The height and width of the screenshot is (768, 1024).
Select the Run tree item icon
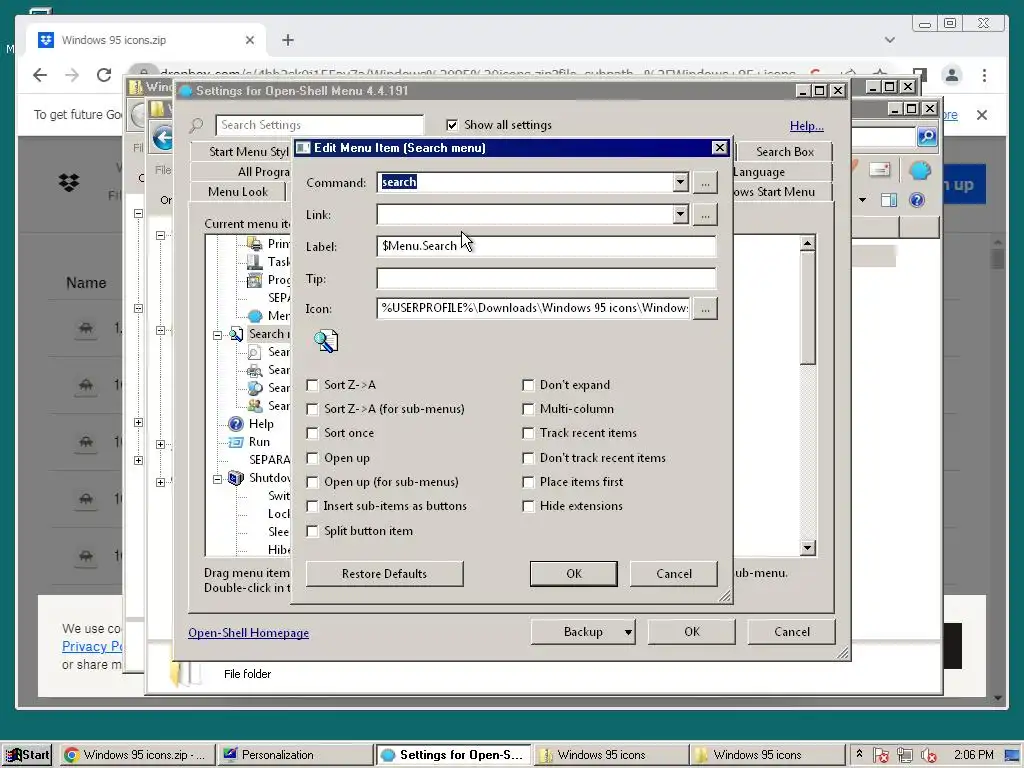pyautogui.click(x=236, y=442)
